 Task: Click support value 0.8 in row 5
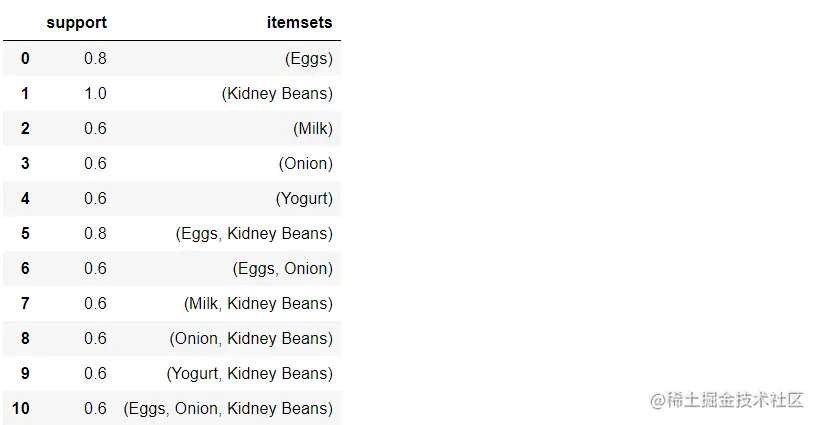click(x=95, y=233)
